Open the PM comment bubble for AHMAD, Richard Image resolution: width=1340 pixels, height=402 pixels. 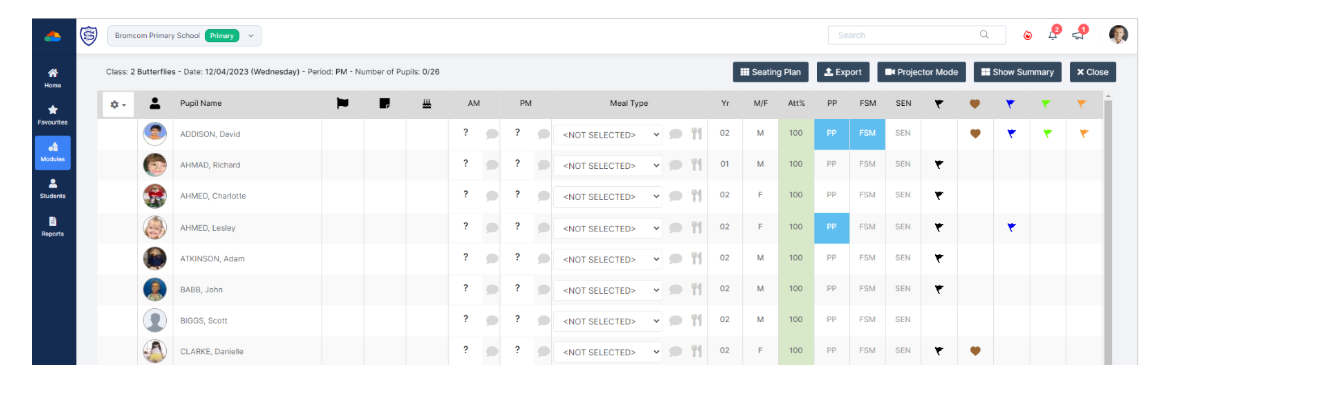pos(543,165)
